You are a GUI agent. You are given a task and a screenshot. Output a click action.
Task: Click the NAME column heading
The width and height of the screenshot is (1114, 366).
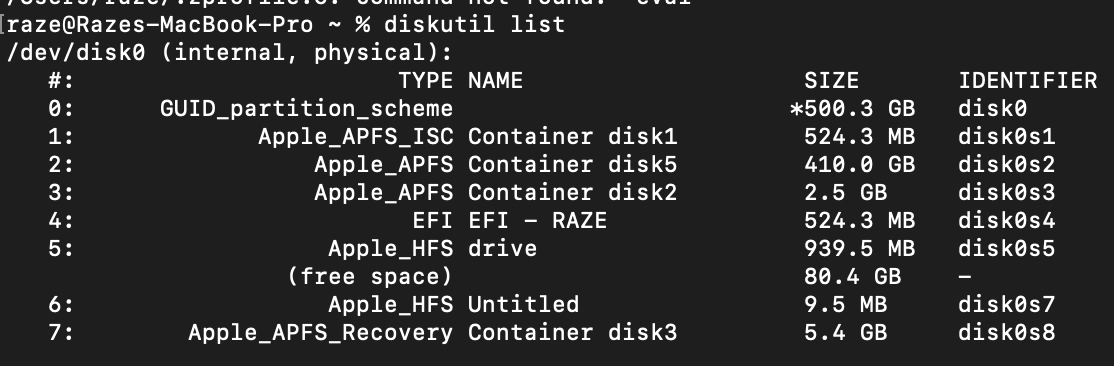495,80
